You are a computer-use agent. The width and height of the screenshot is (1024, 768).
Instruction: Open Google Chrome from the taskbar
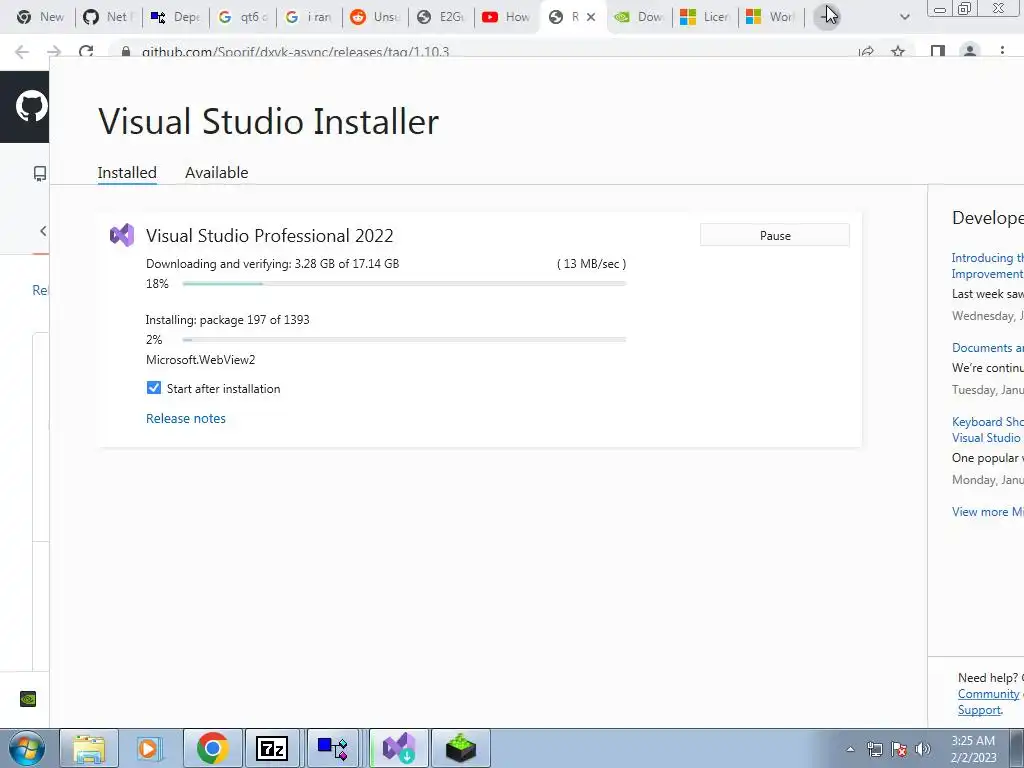[x=212, y=748]
